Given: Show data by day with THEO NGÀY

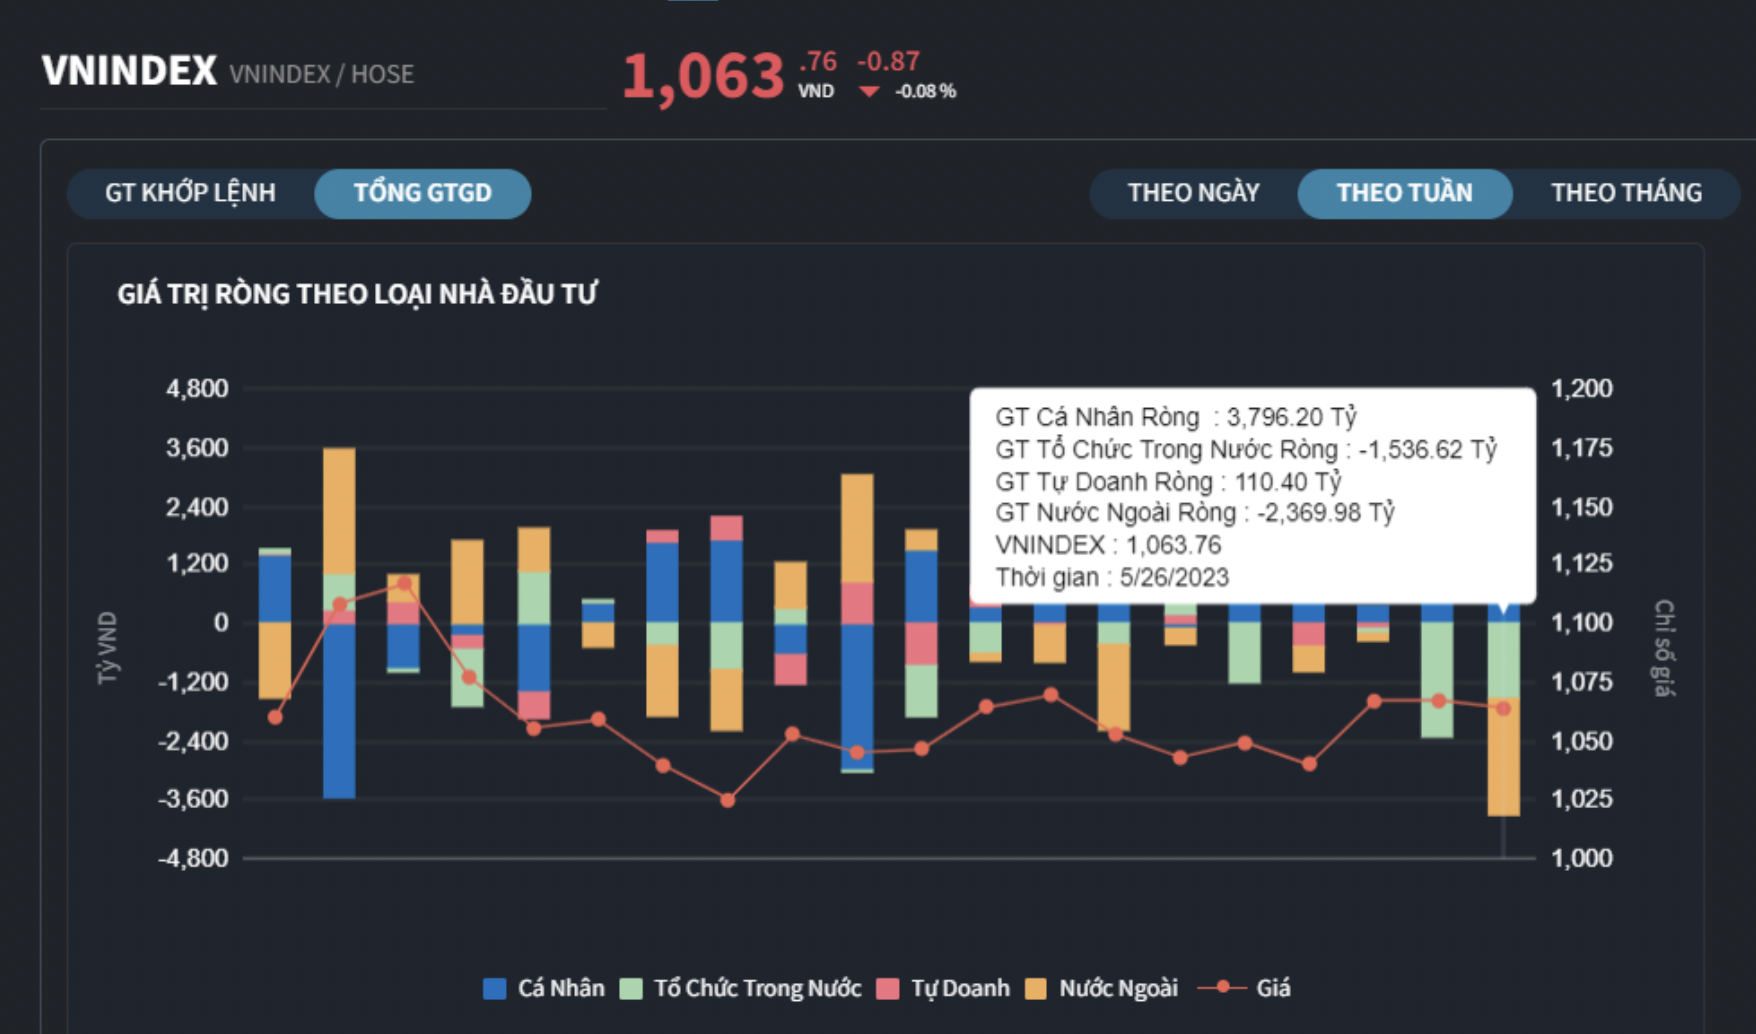Looking at the screenshot, I should (1193, 193).
